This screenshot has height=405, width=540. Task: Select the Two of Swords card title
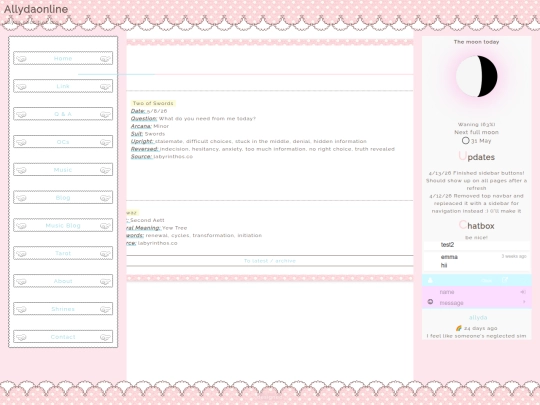pyautogui.click(x=153, y=103)
